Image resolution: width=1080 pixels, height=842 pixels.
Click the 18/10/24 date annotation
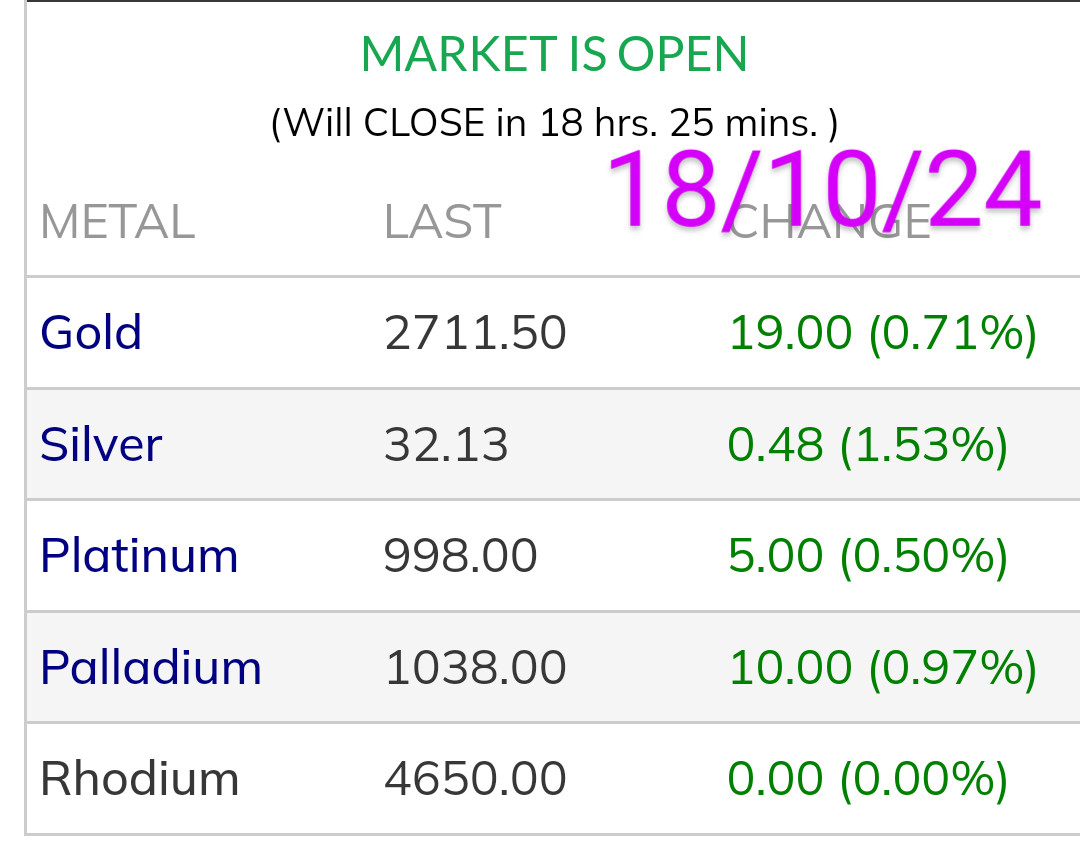(822, 190)
